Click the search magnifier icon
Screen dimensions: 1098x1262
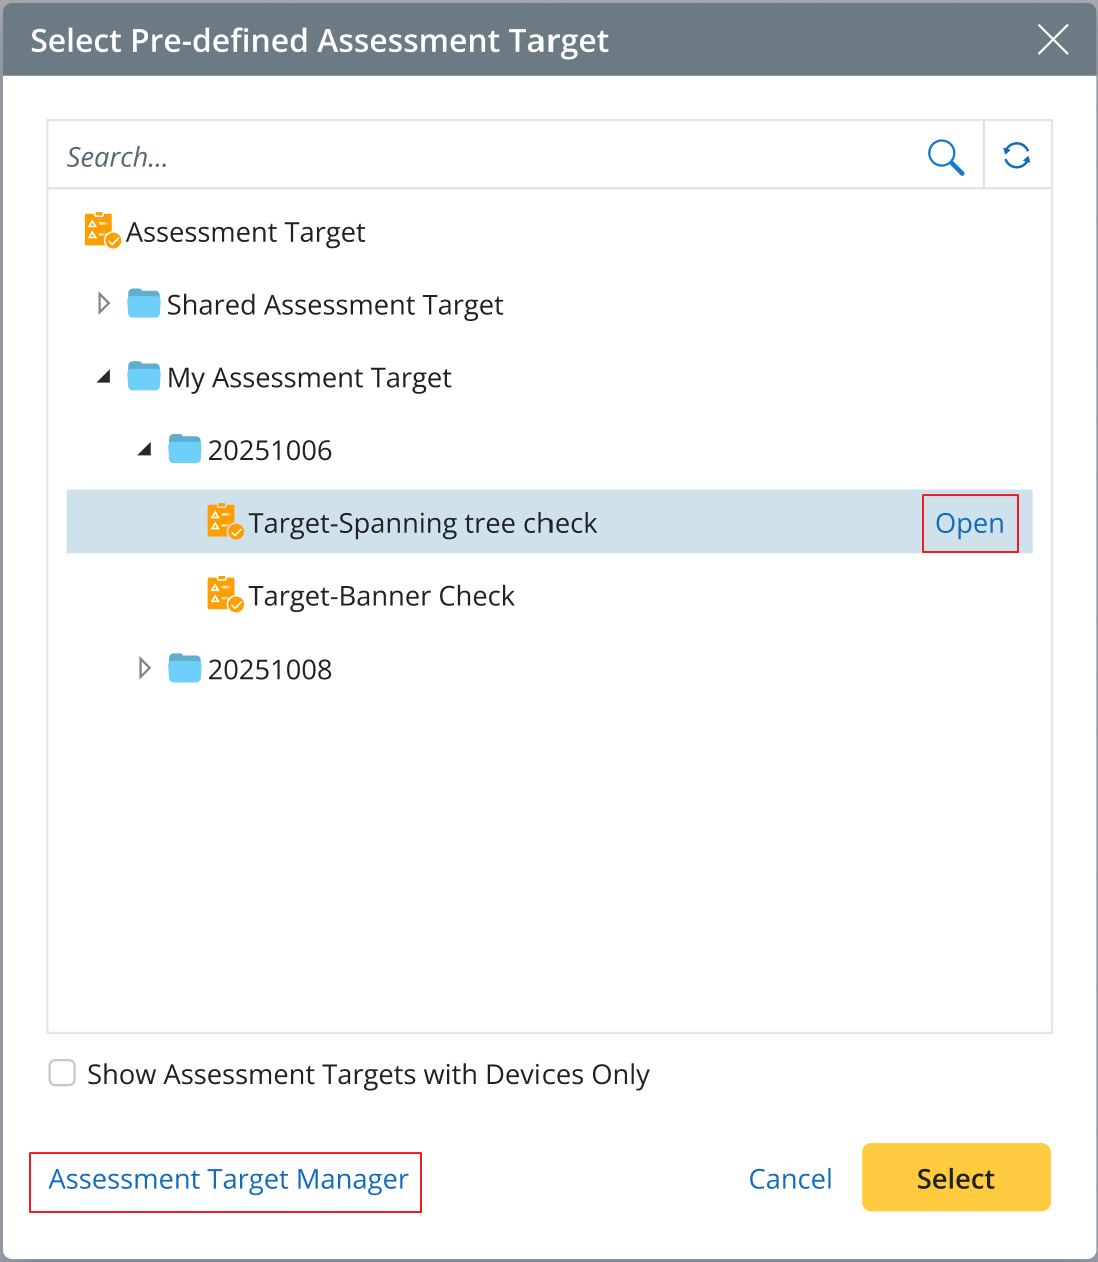[x=945, y=157]
